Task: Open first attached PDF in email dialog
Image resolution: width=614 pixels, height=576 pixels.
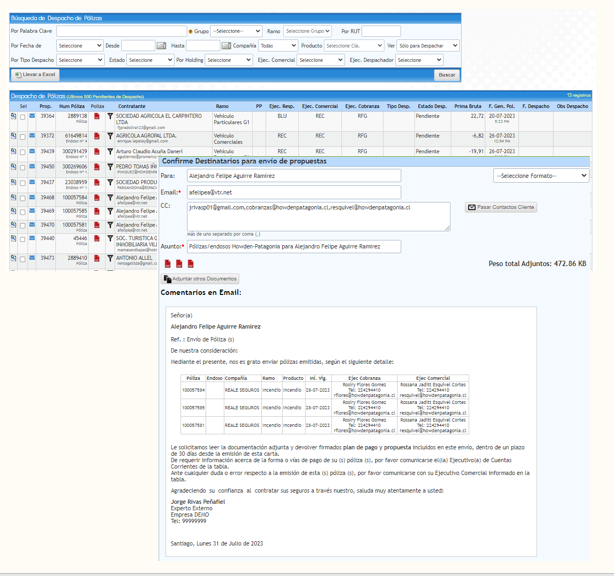Action: click(167, 263)
